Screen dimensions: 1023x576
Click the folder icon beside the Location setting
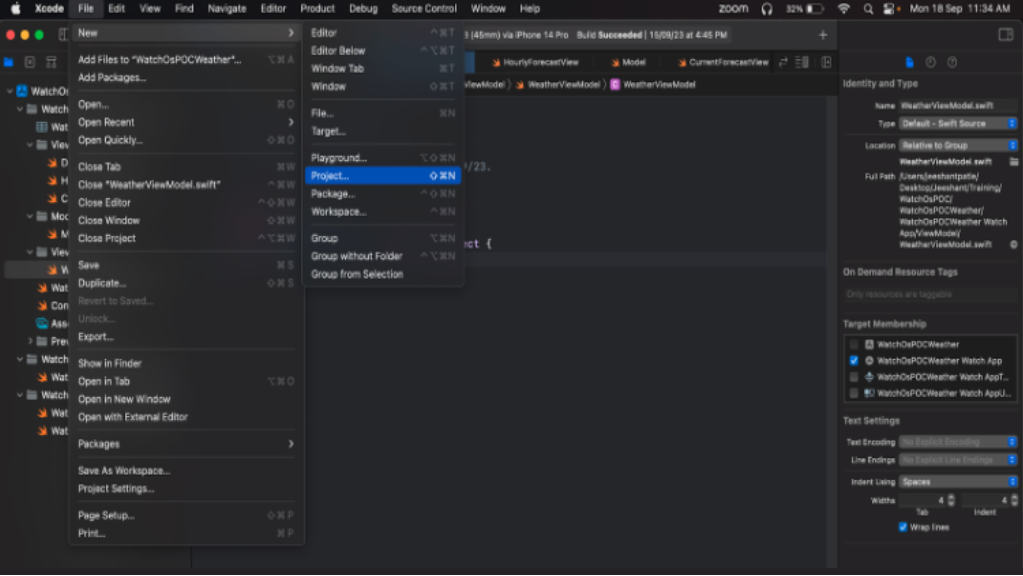(1015, 161)
